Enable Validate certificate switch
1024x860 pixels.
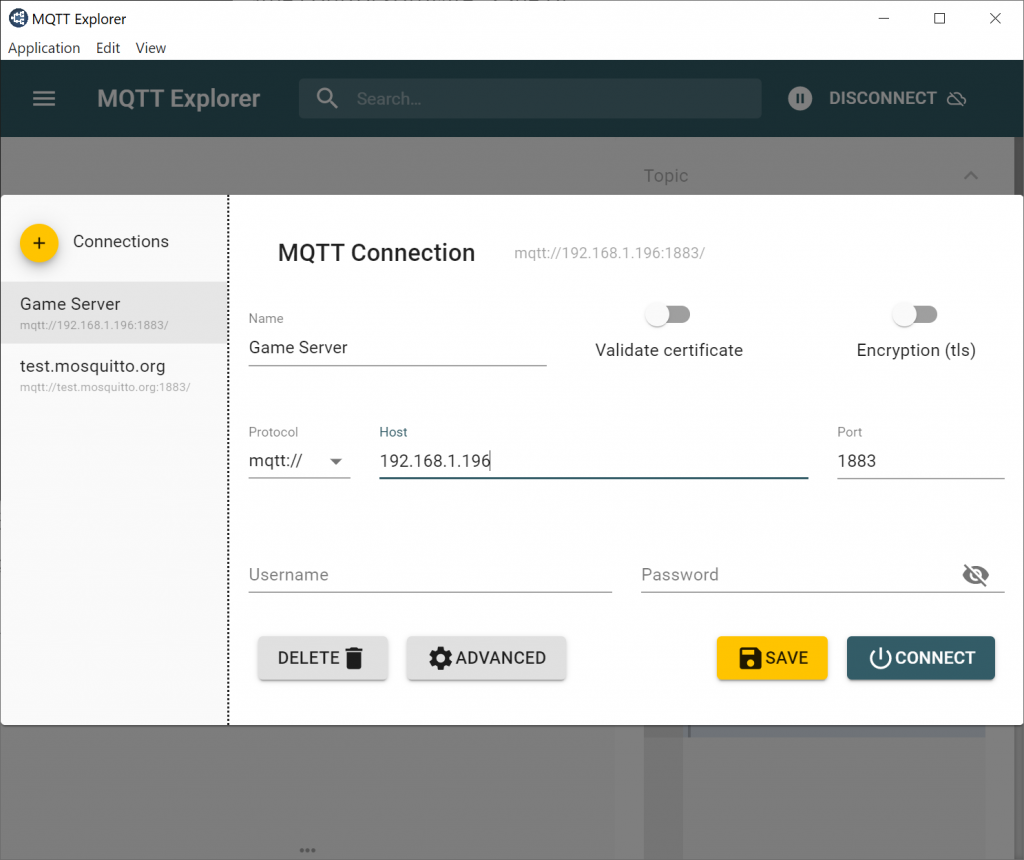pyautogui.click(x=668, y=315)
